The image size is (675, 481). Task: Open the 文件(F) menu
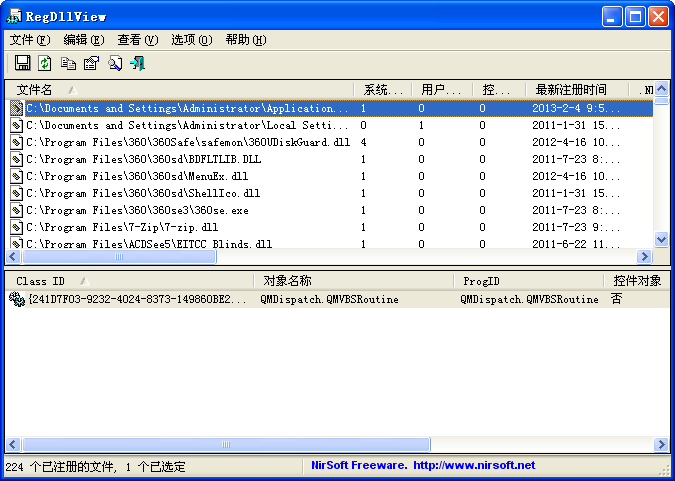(29, 40)
